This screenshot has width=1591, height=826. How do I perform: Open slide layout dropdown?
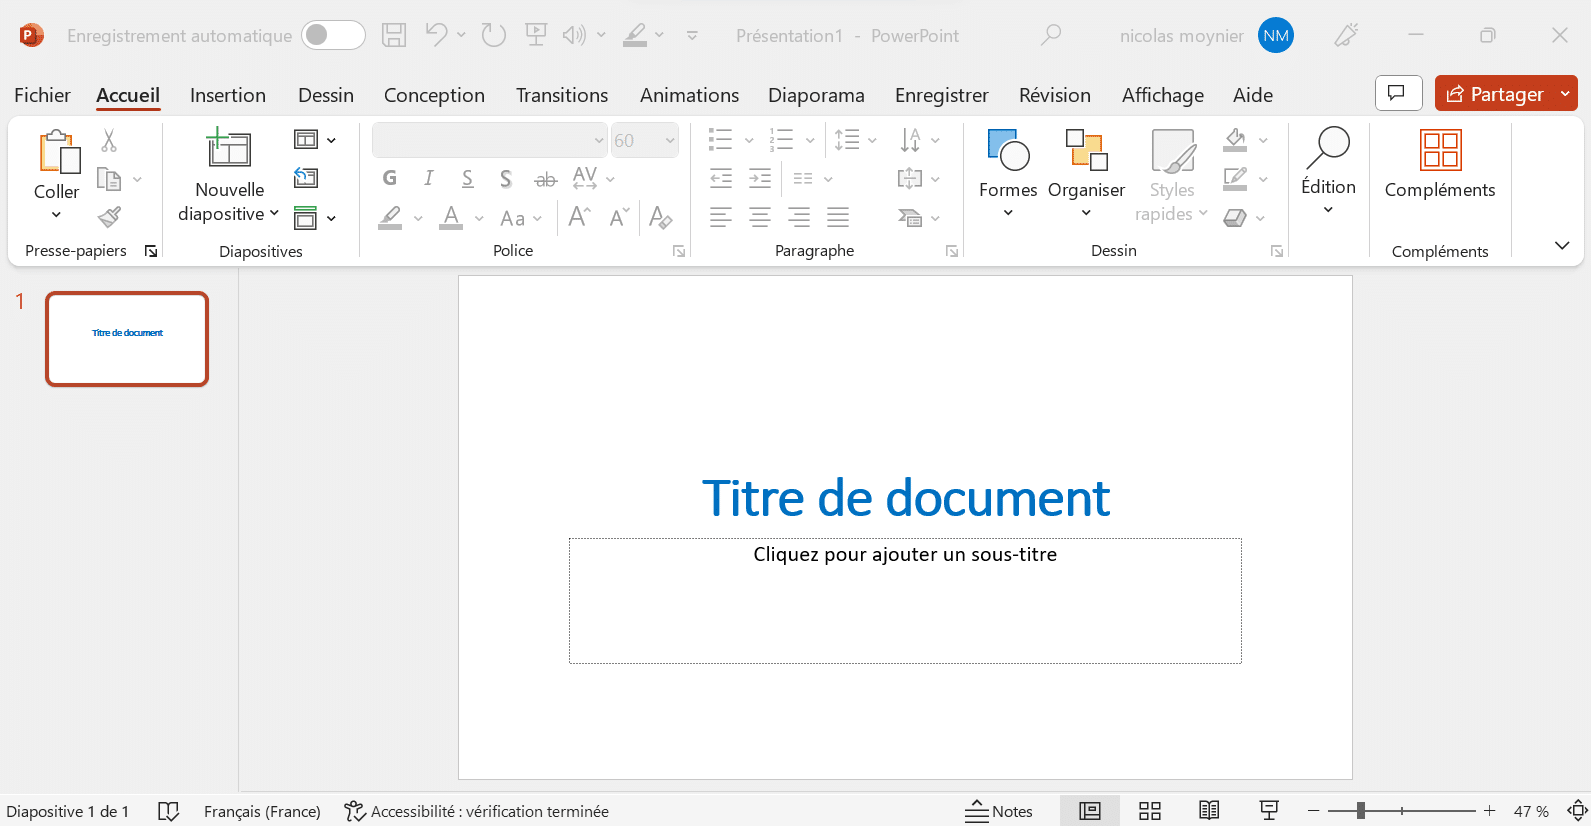point(315,140)
